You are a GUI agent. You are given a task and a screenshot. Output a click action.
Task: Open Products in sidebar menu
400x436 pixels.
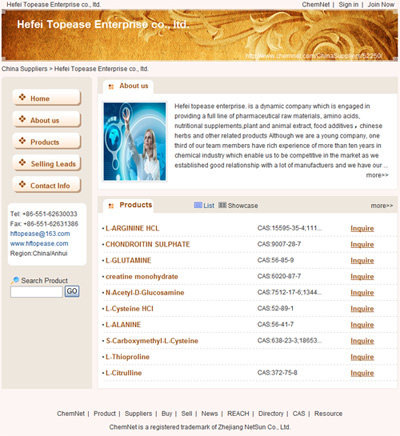[x=47, y=142]
